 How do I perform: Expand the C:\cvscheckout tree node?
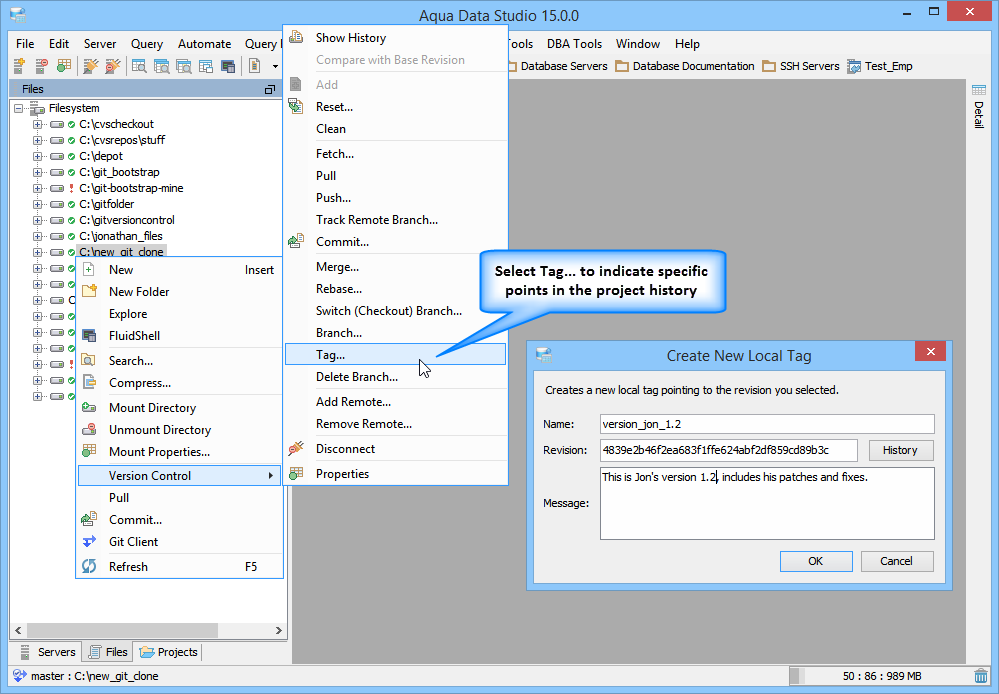[38, 124]
